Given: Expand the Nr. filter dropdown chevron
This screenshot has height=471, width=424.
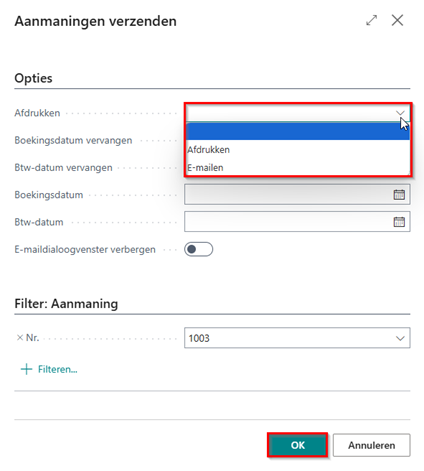Looking at the screenshot, I should [x=400, y=338].
